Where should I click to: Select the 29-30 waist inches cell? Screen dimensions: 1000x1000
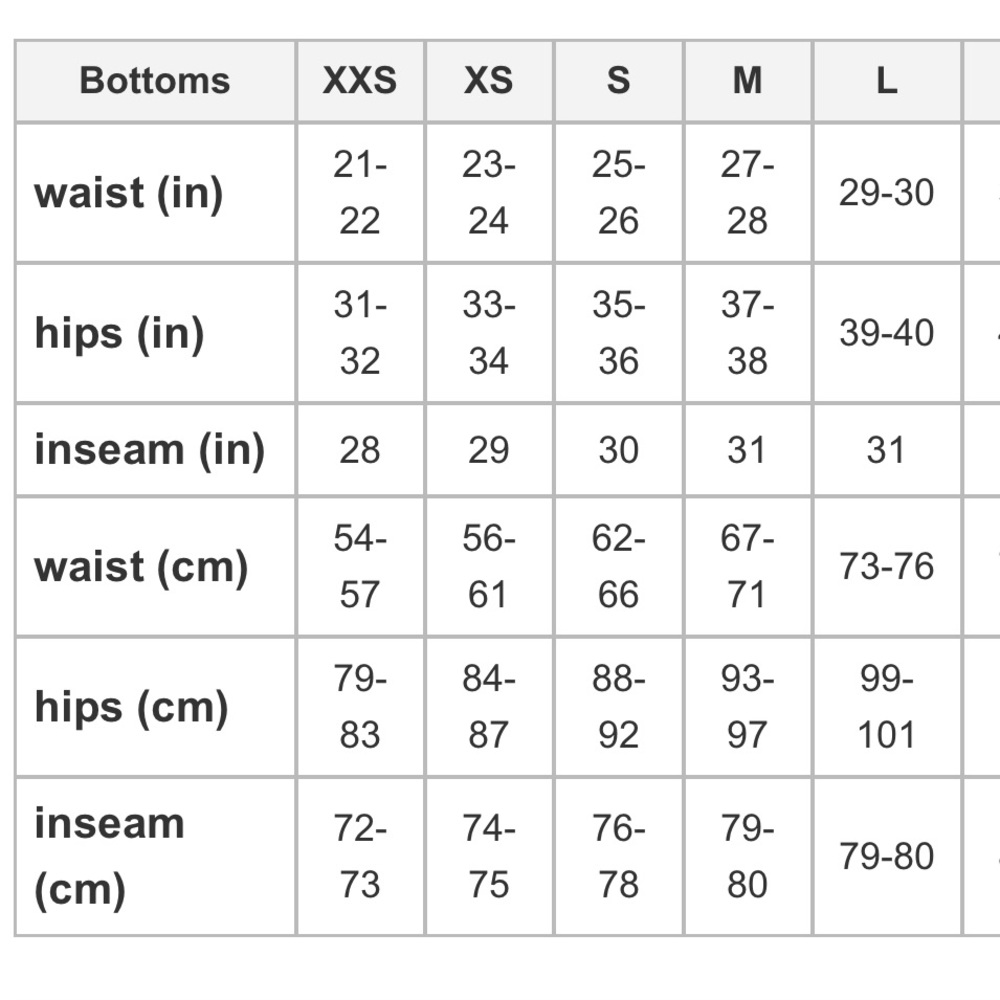pyautogui.click(x=887, y=193)
